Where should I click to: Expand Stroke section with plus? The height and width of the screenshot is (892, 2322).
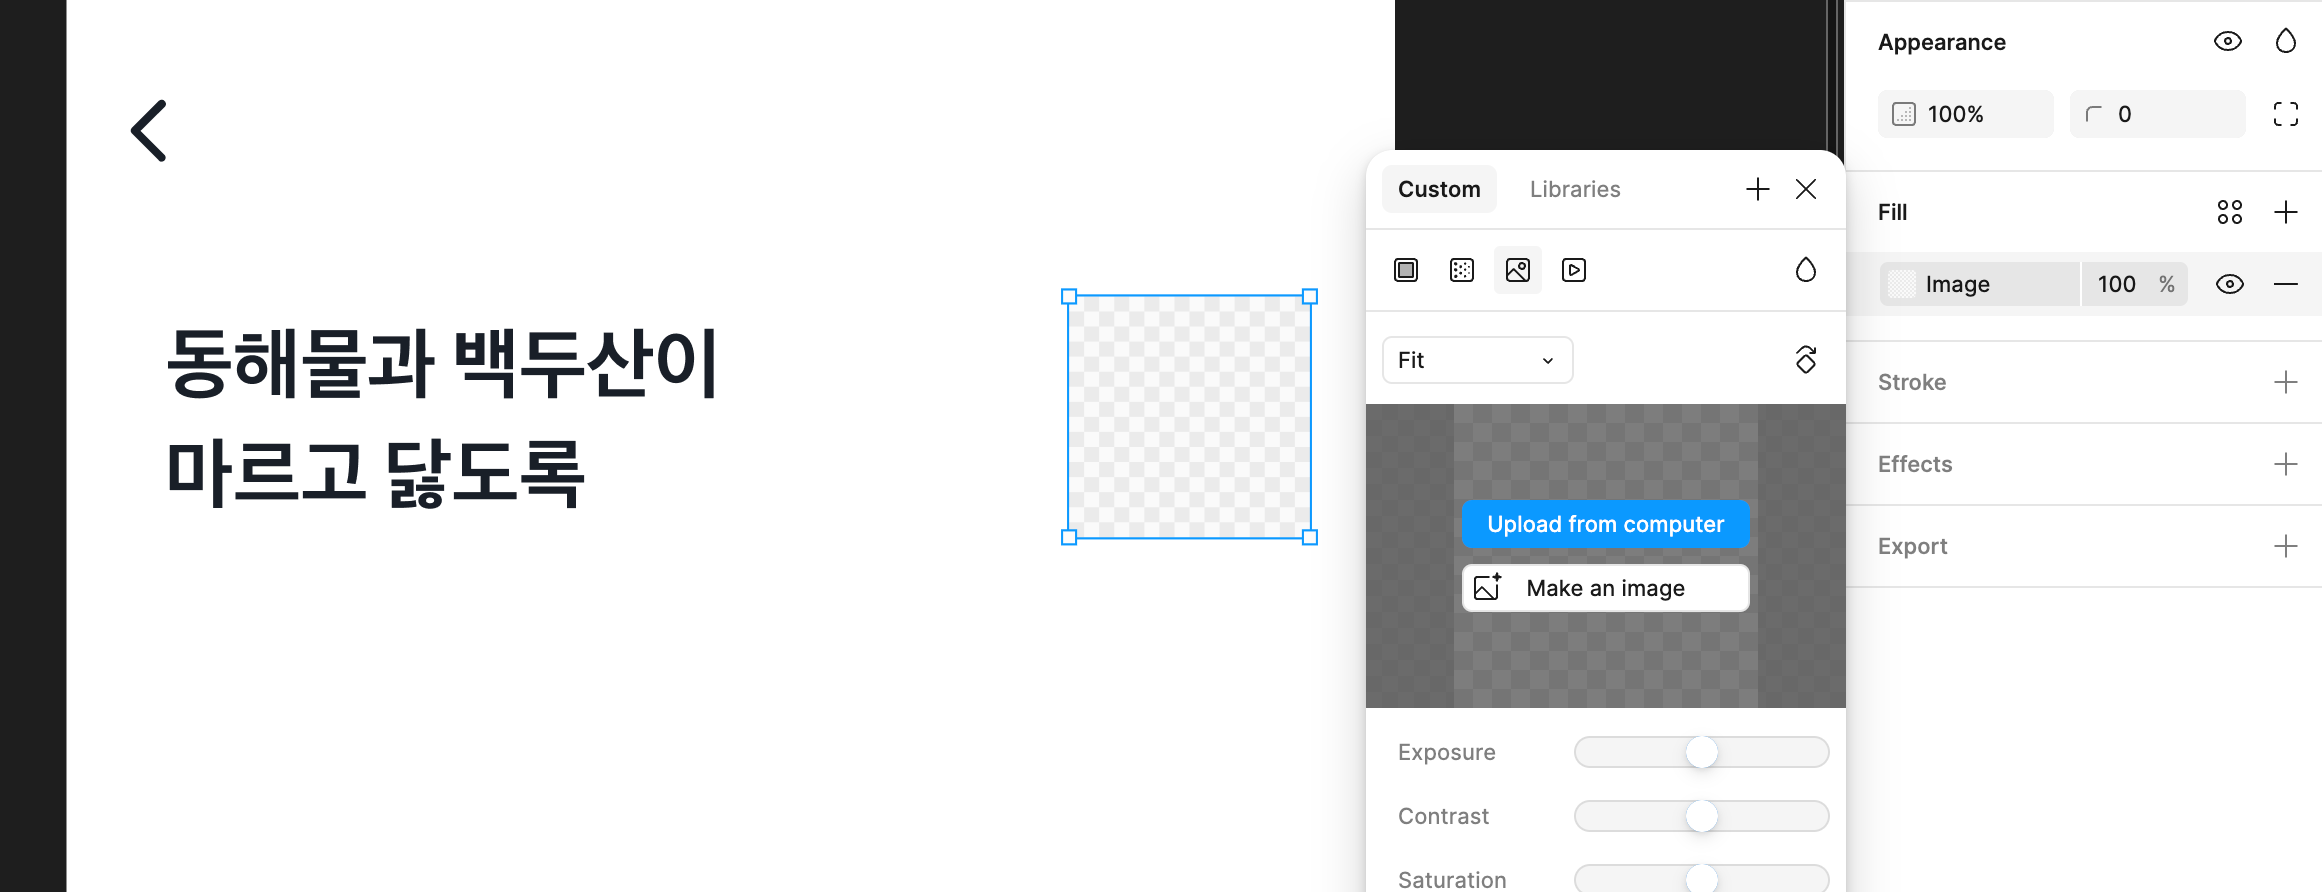(2285, 382)
